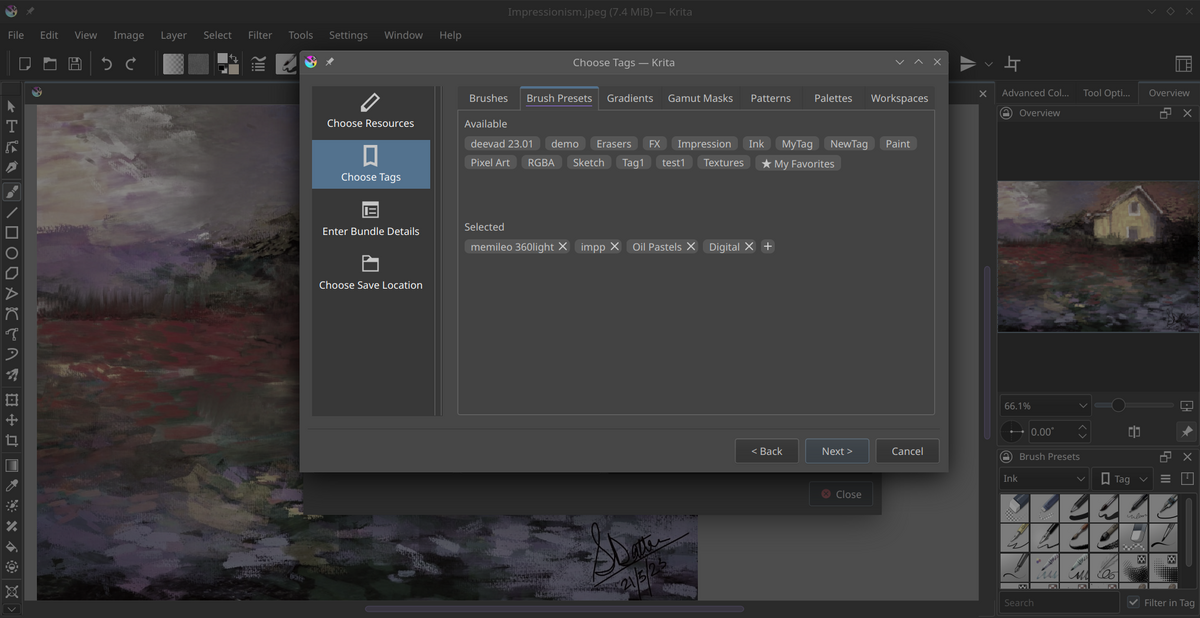Open the Choose Workspace icon
This screenshot has height=618, width=1200.
pos(1183,64)
